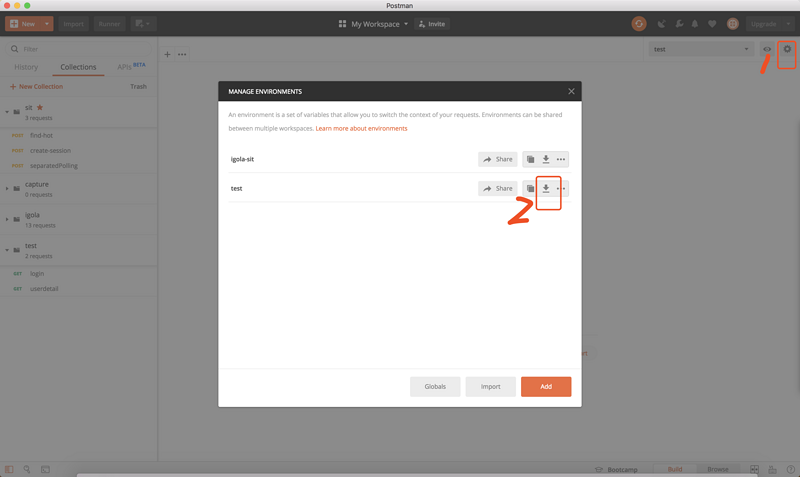Switch to two-pane layout icon
800x477 pixels.
pos(754,469)
